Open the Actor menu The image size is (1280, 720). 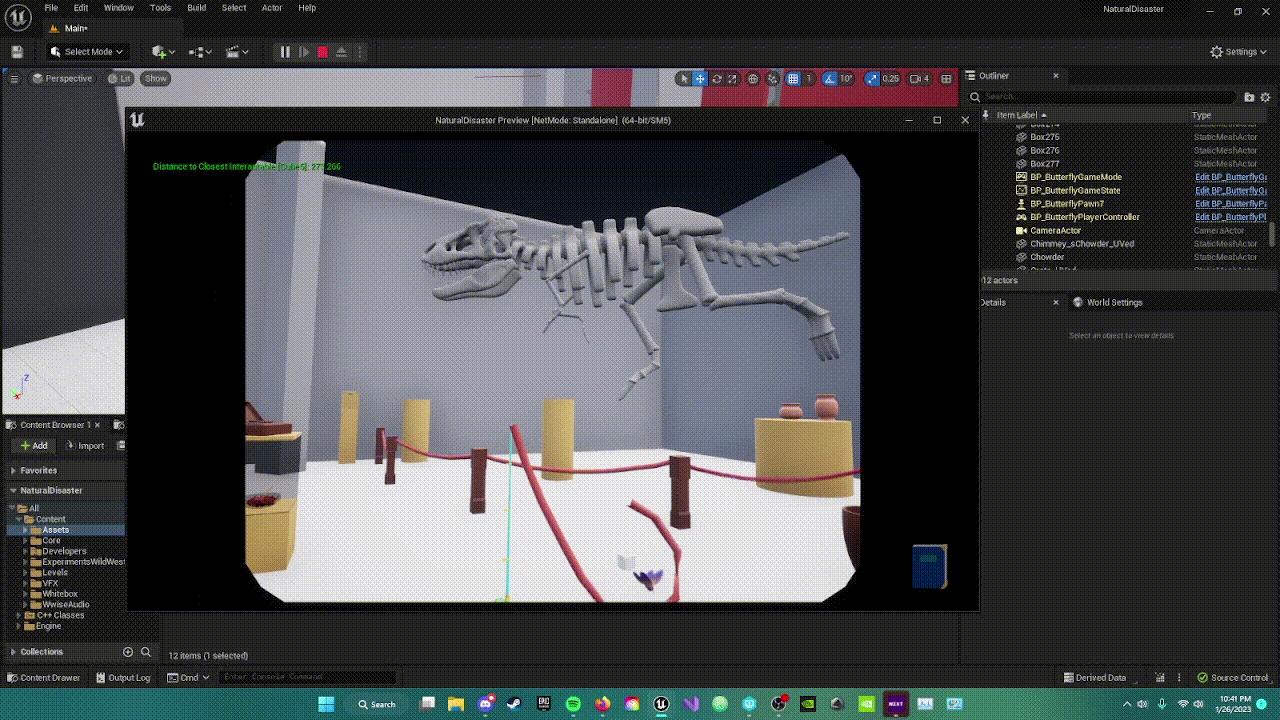coord(272,7)
